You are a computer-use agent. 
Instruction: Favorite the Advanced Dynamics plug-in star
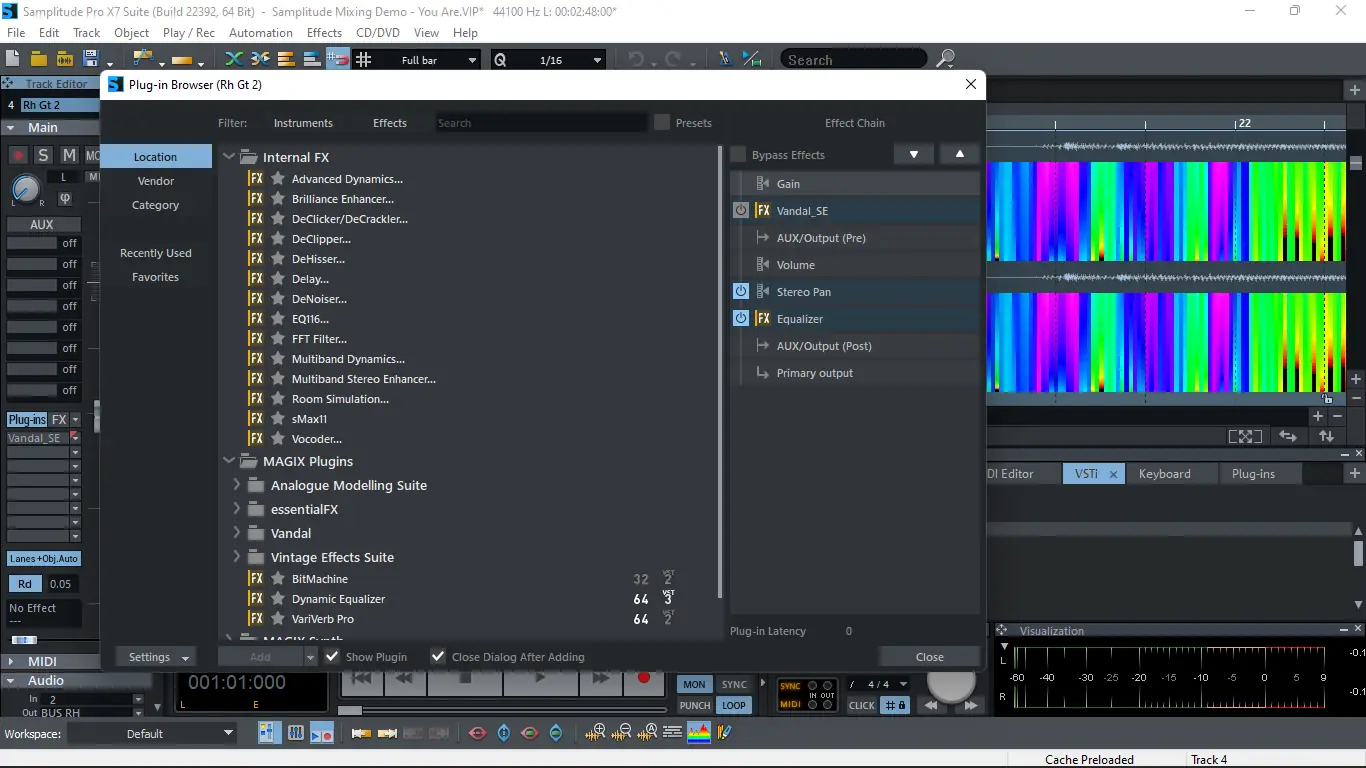tap(278, 179)
